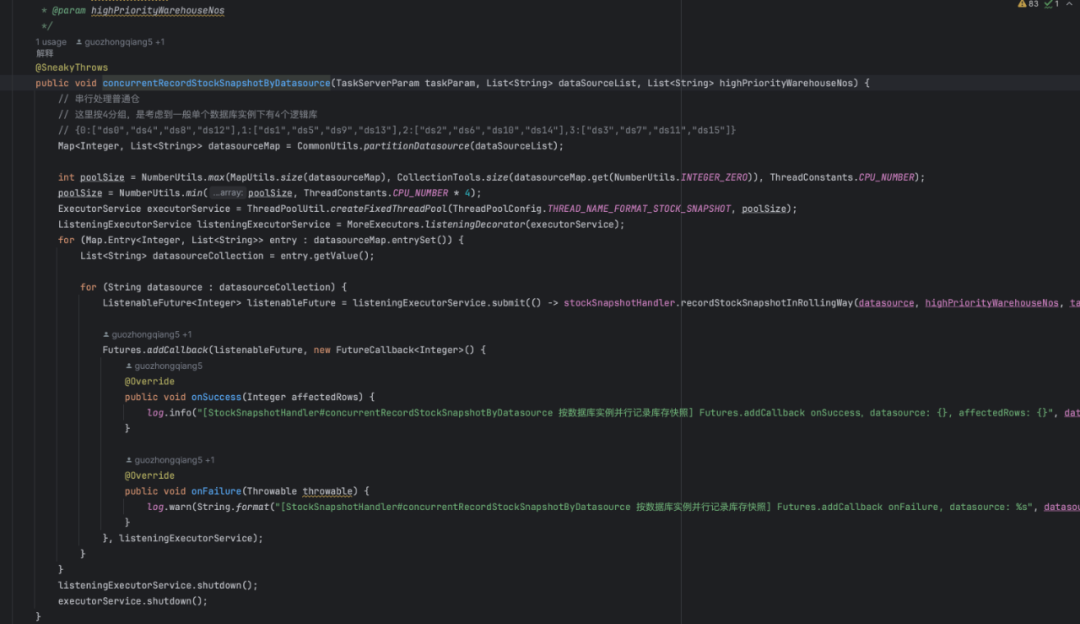Click the affectedRows parameter in the onSuccess signature
The width and height of the screenshot is (1080, 624).
coord(326,397)
